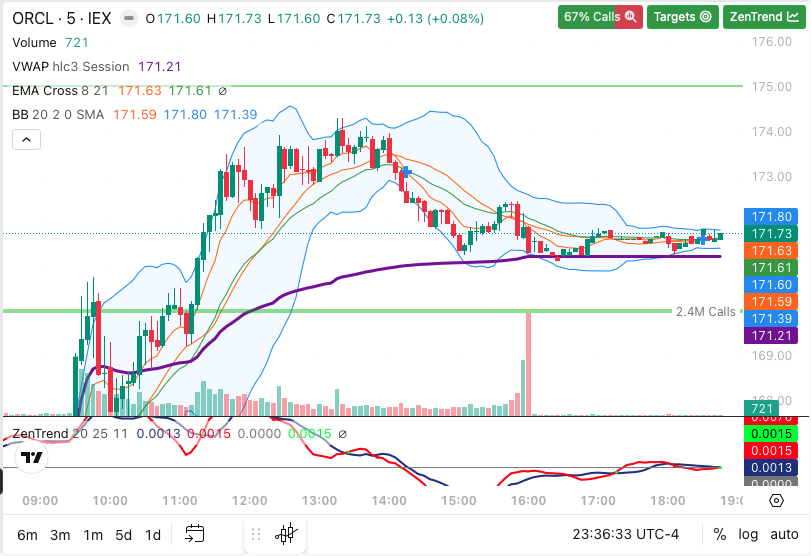Set the 6m date range
The image size is (811, 556).
(27, 535)
